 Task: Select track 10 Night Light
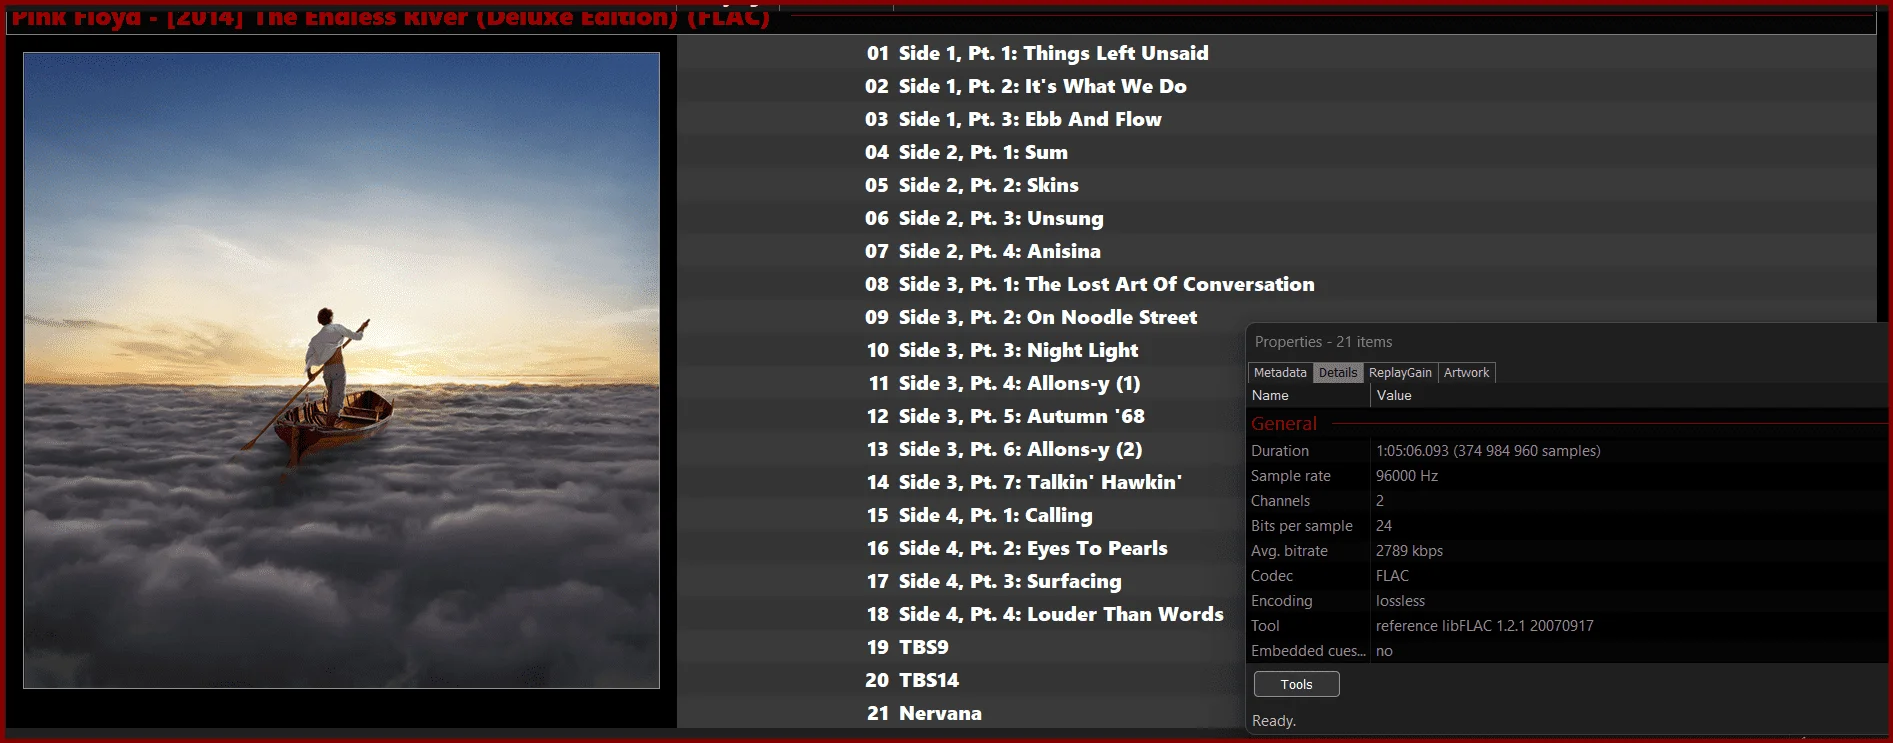tap(1002, 350)
